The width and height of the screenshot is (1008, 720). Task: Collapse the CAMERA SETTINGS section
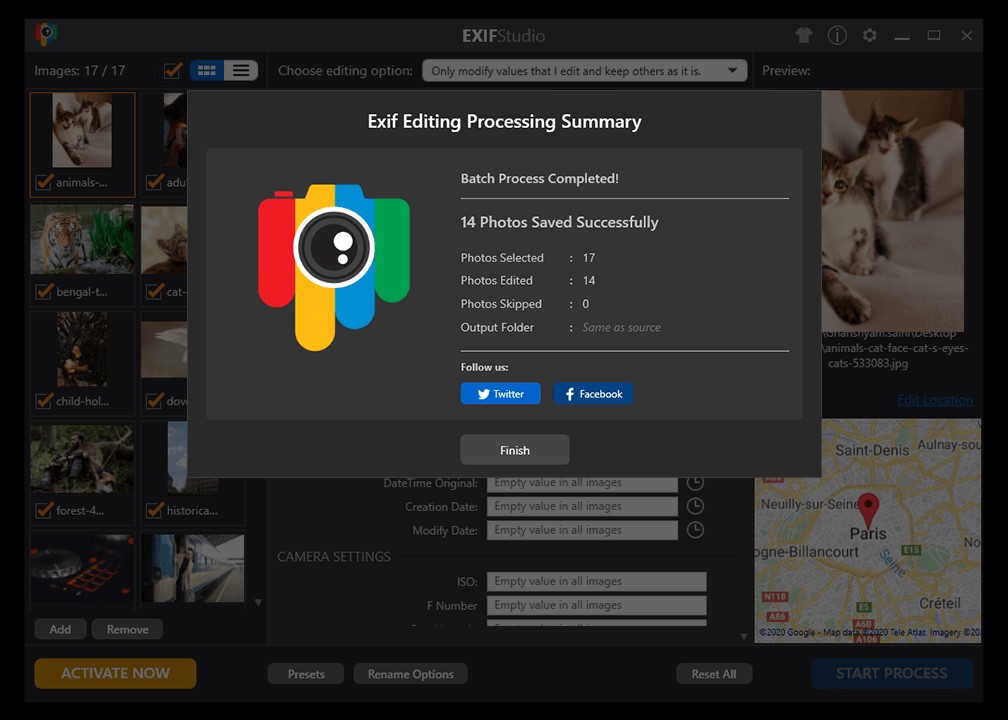(334, 557)
